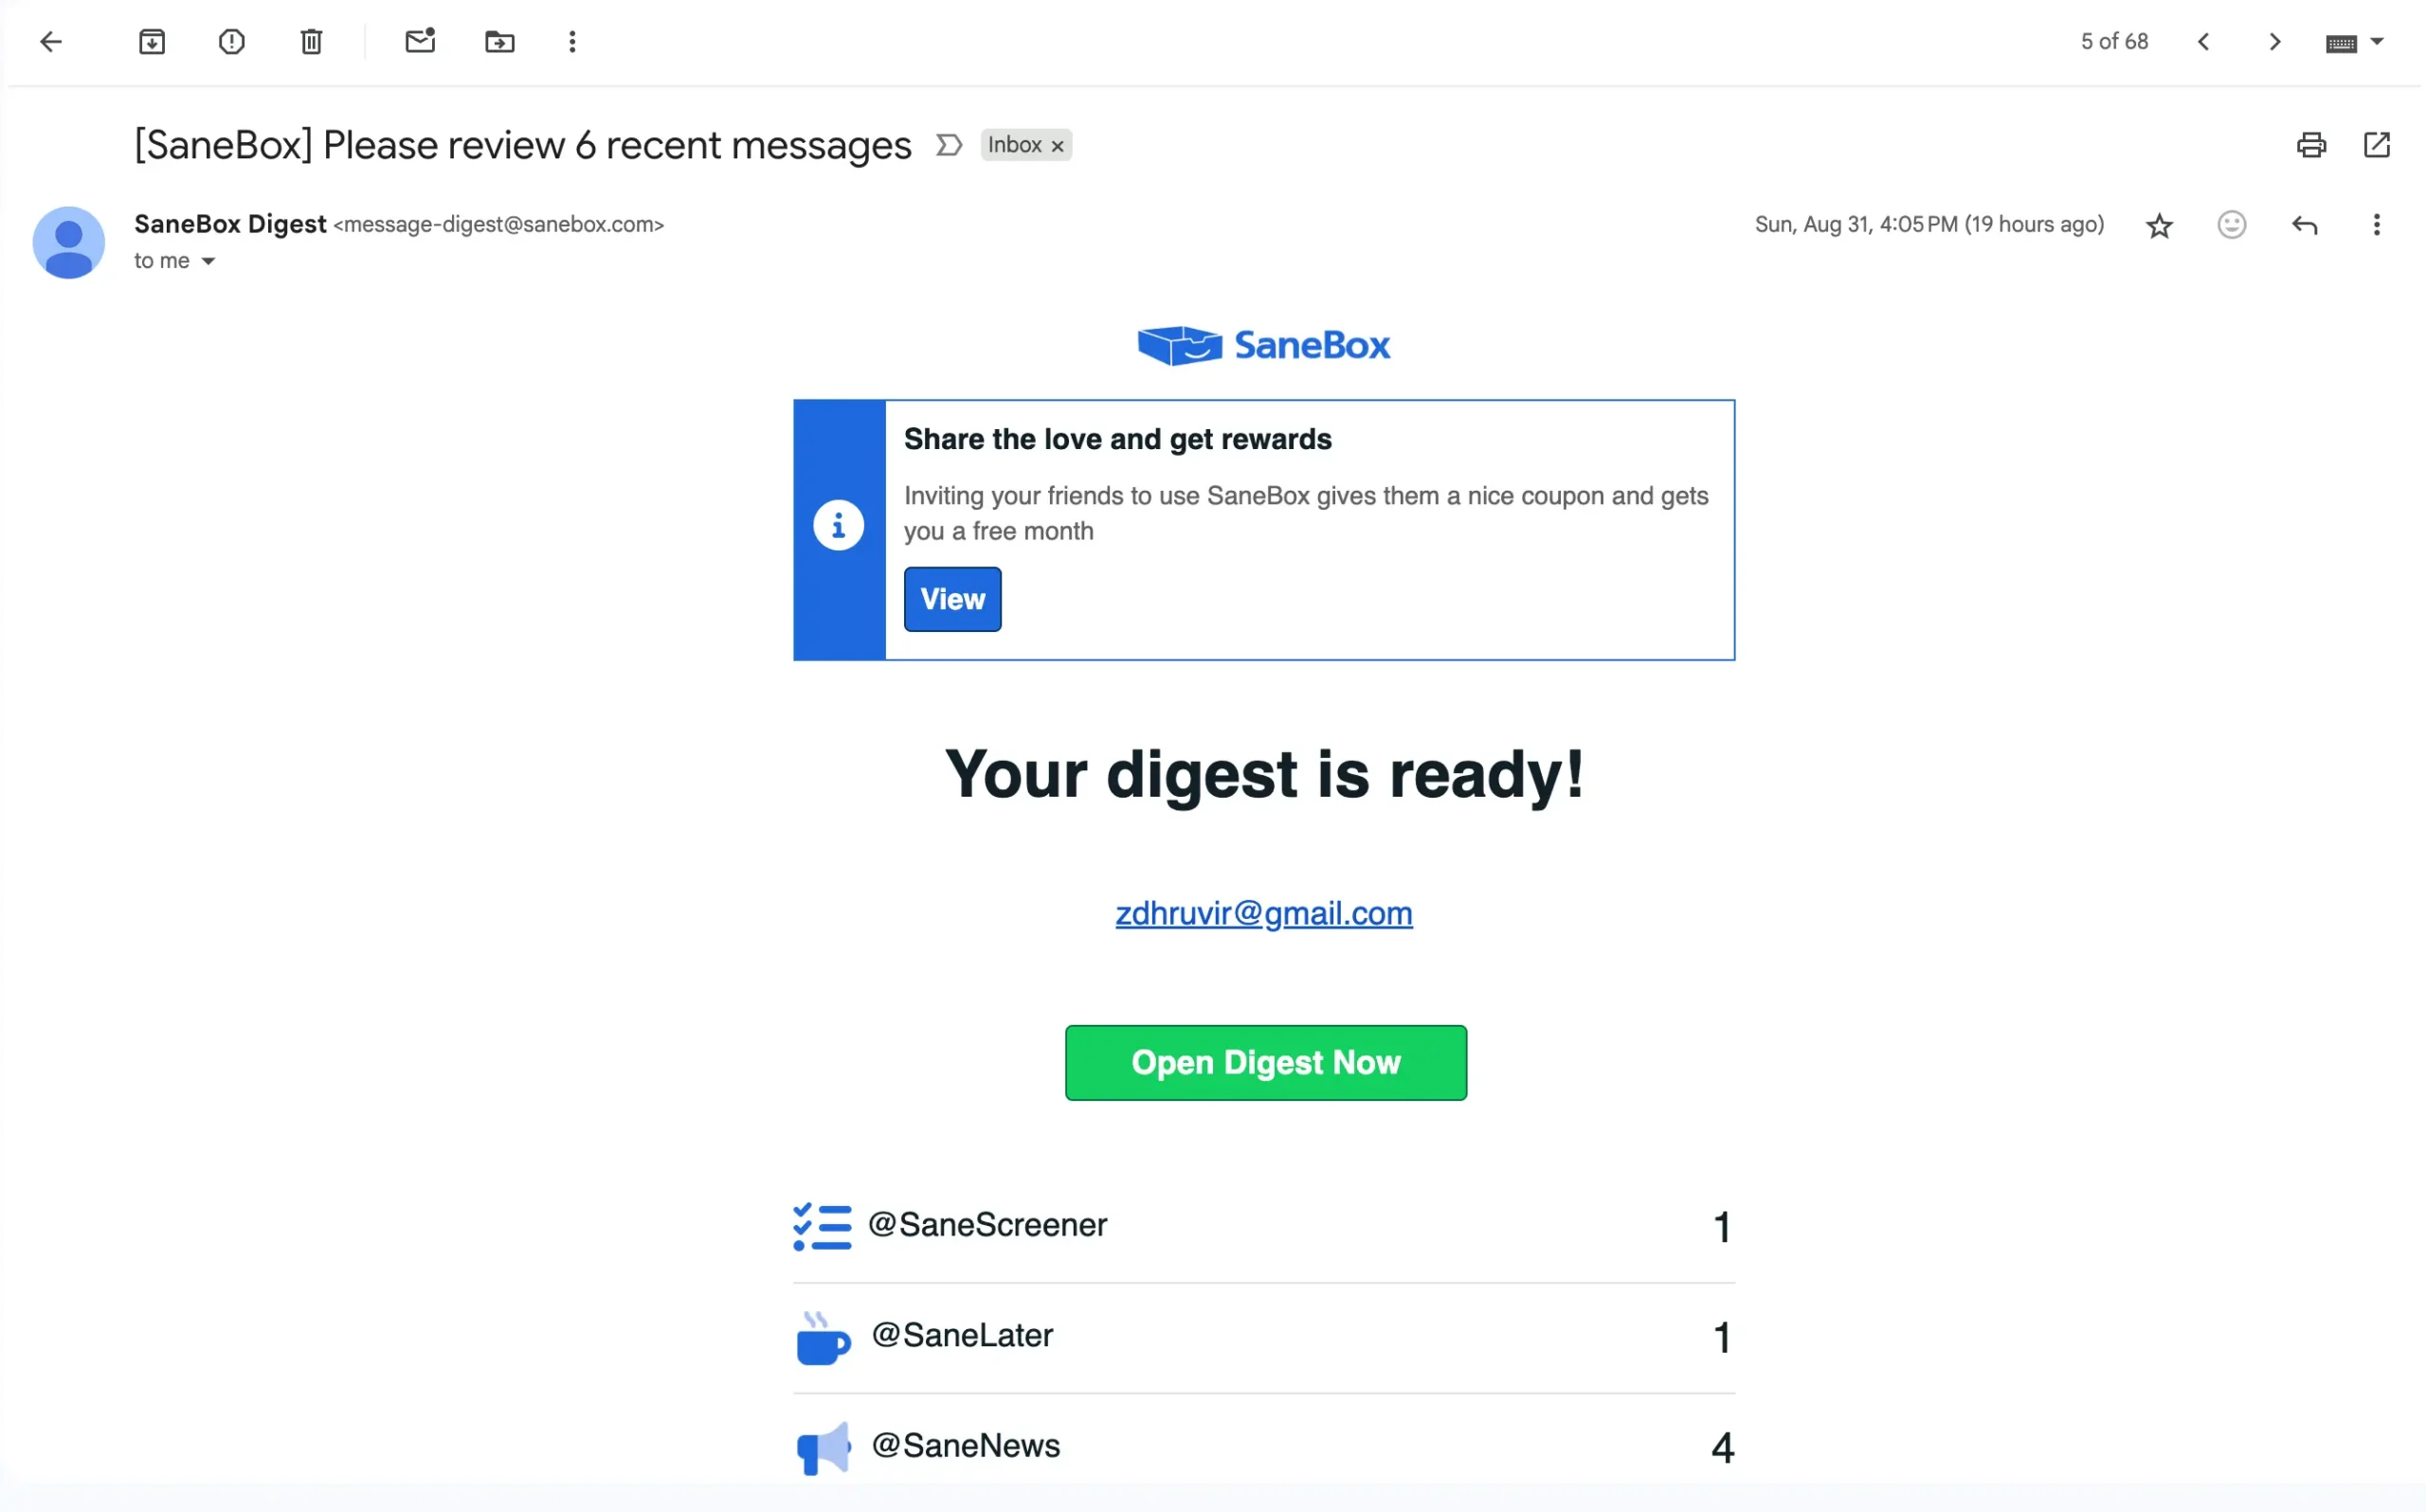
Task: Click the SaneBox Digest sender avatar
Action: (69, 243)
